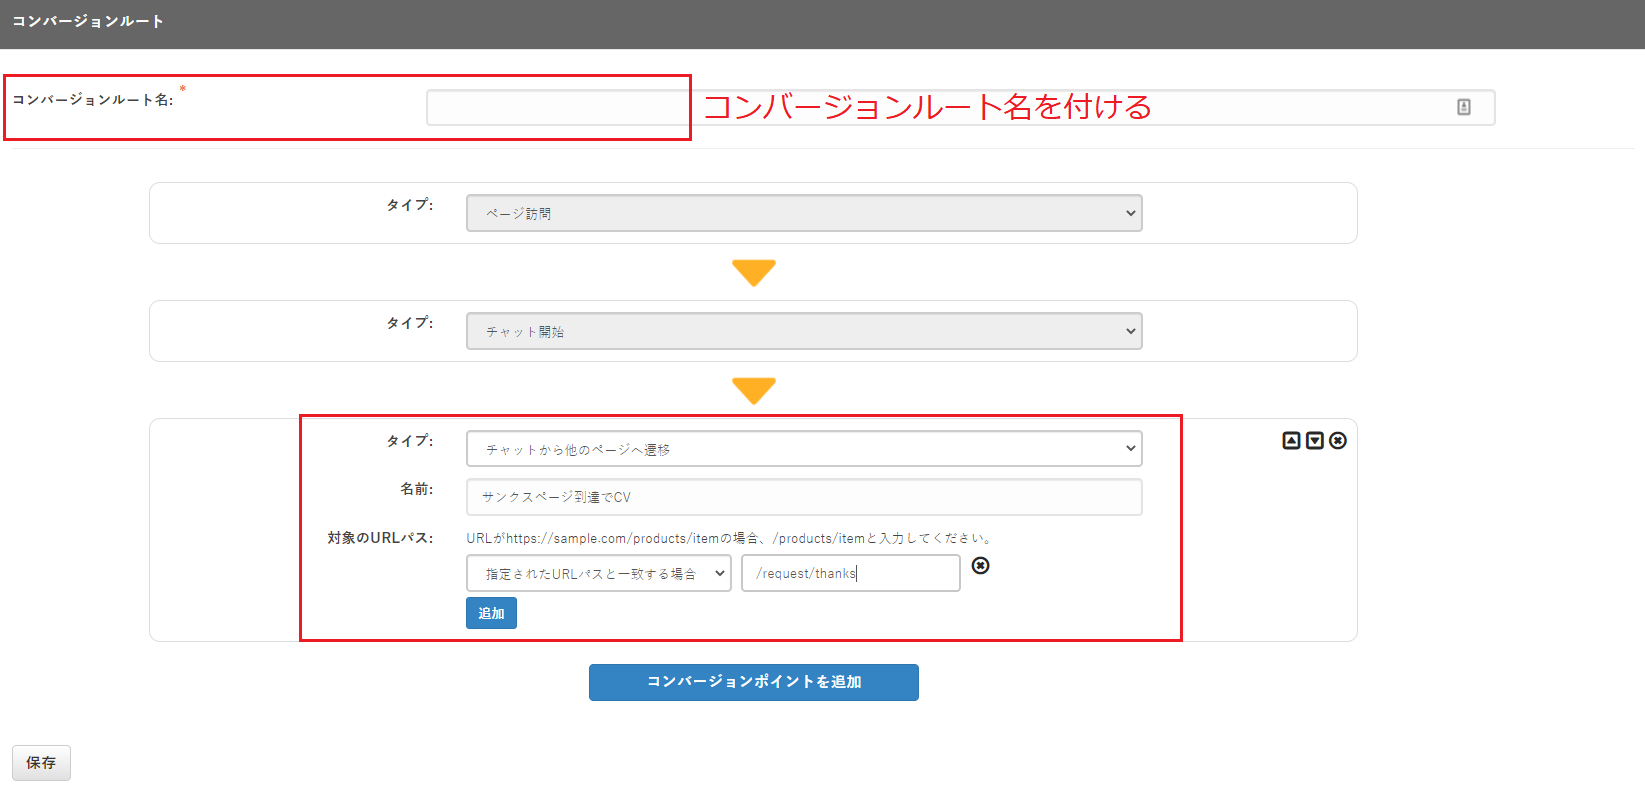Open the ページ訪問 type dropdown
The image size is (1645, 791).
[804, 213]
